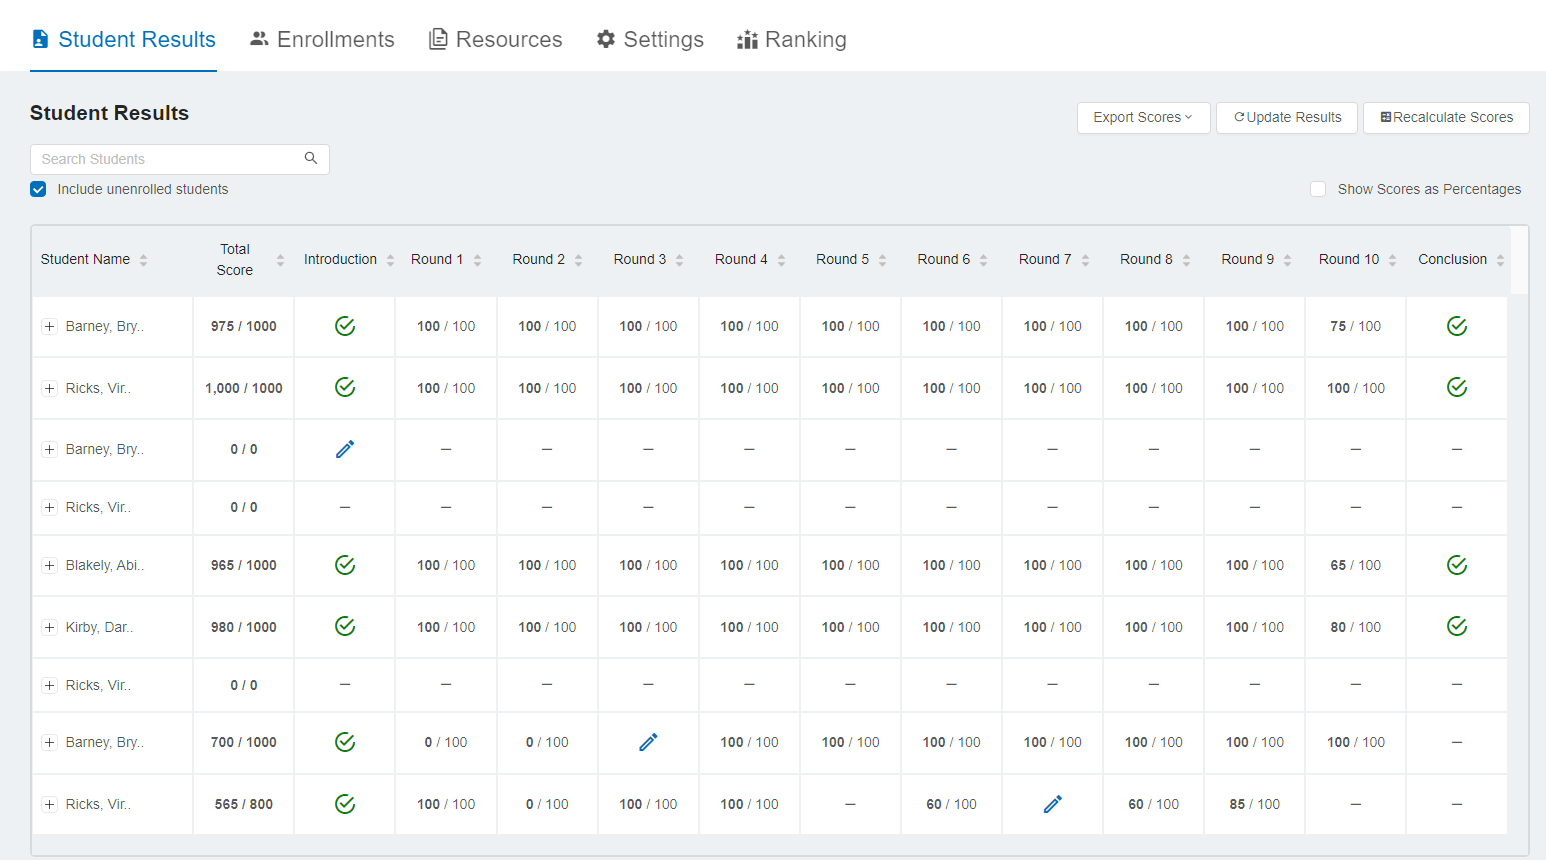The image size is (1546, 860).
Task: Click the Update Results button
Action: pyautogui.click(x=1287, y=118)
